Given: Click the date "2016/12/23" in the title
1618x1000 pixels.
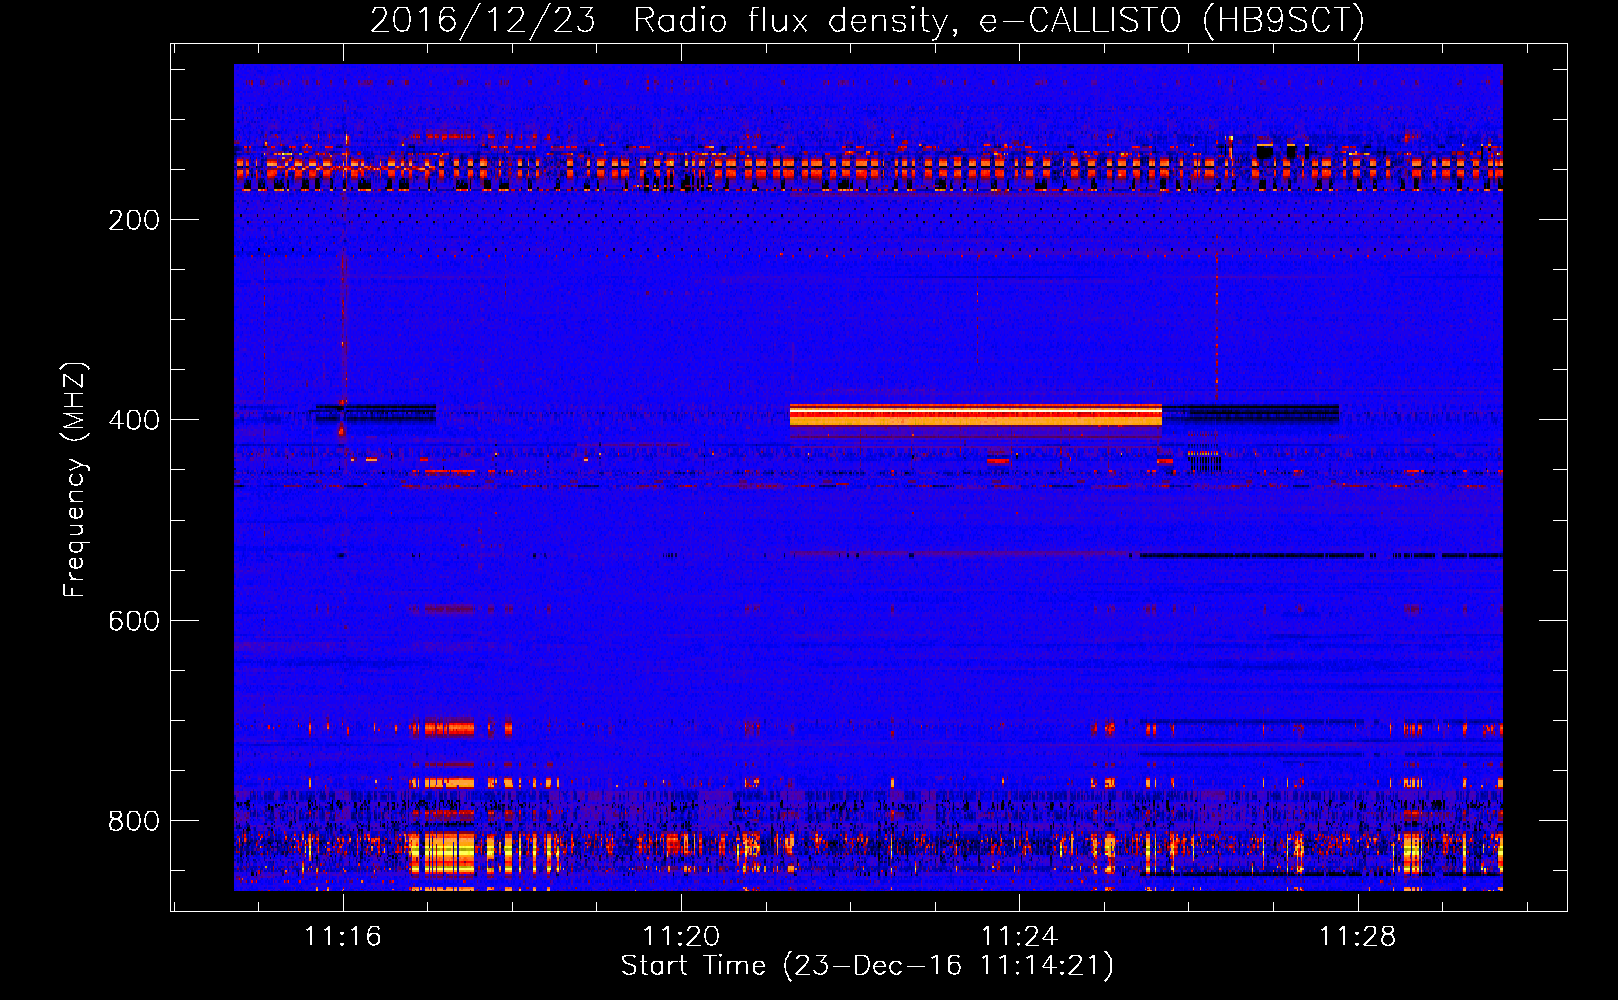Looking at the screenshot, I should point(483,20).
